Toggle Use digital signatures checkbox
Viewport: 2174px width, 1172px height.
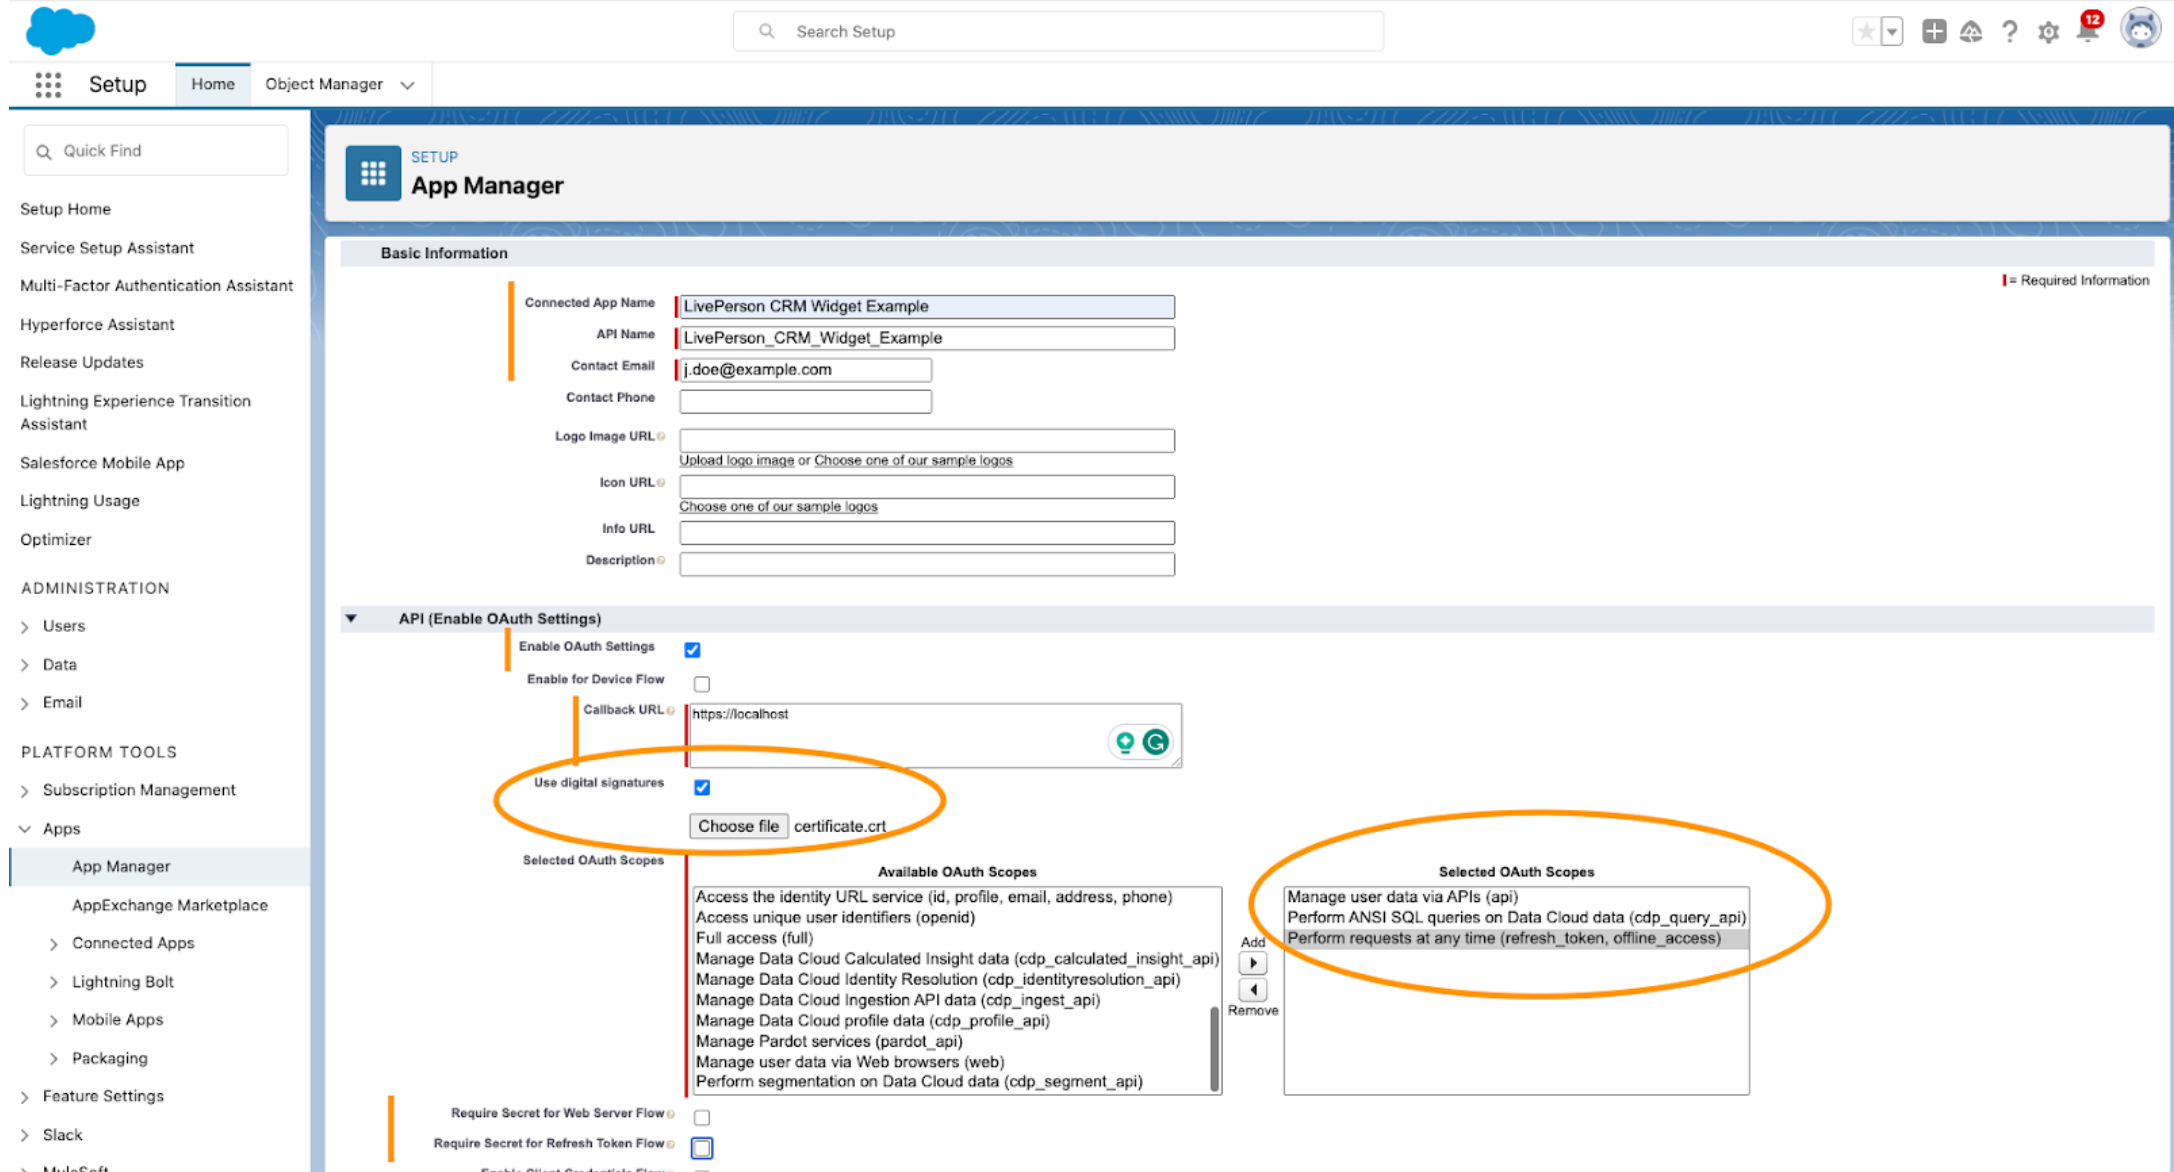click(x=702, y=788)
